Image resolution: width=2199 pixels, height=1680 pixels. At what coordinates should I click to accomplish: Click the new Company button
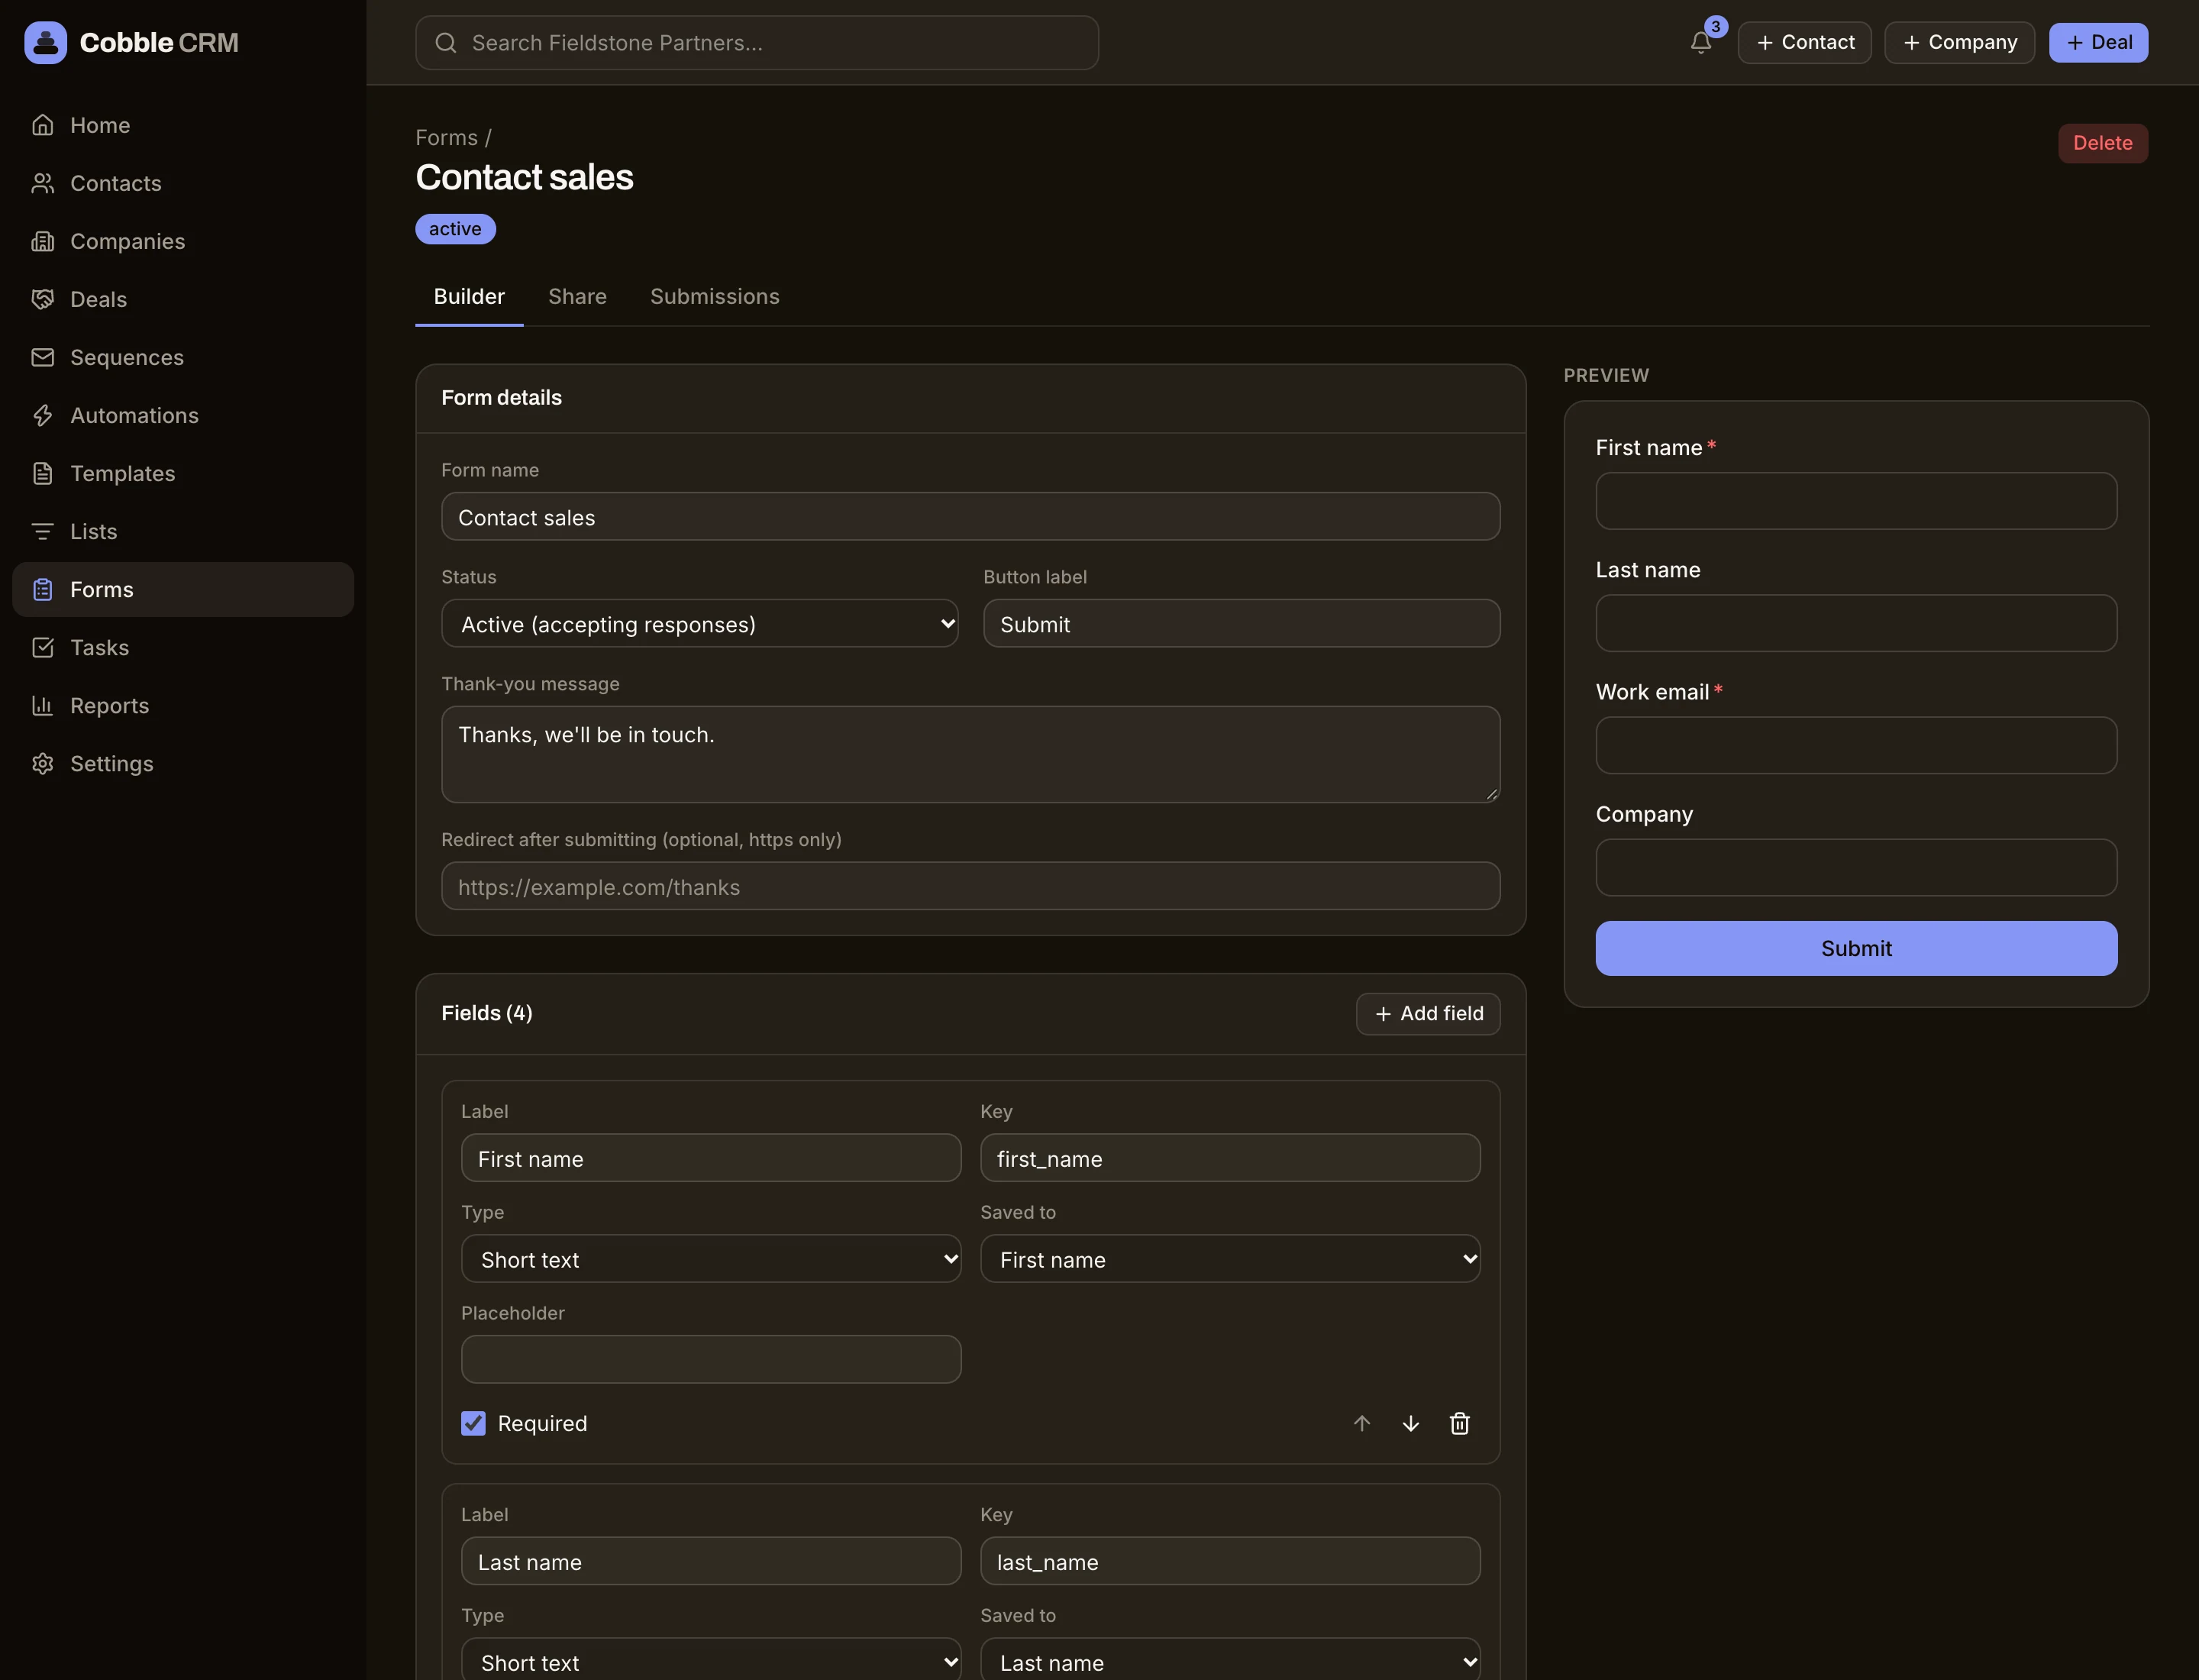point(1959,43)
